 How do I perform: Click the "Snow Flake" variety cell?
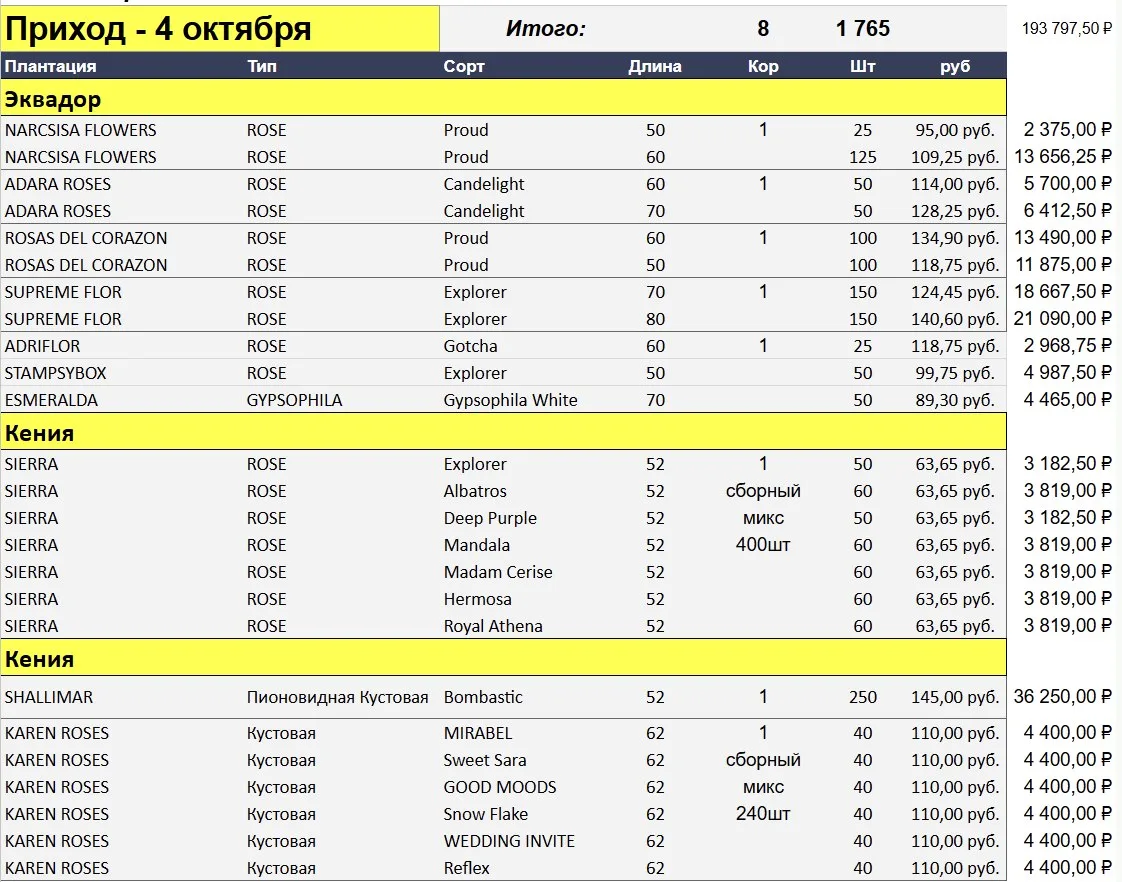coord(485,815)
